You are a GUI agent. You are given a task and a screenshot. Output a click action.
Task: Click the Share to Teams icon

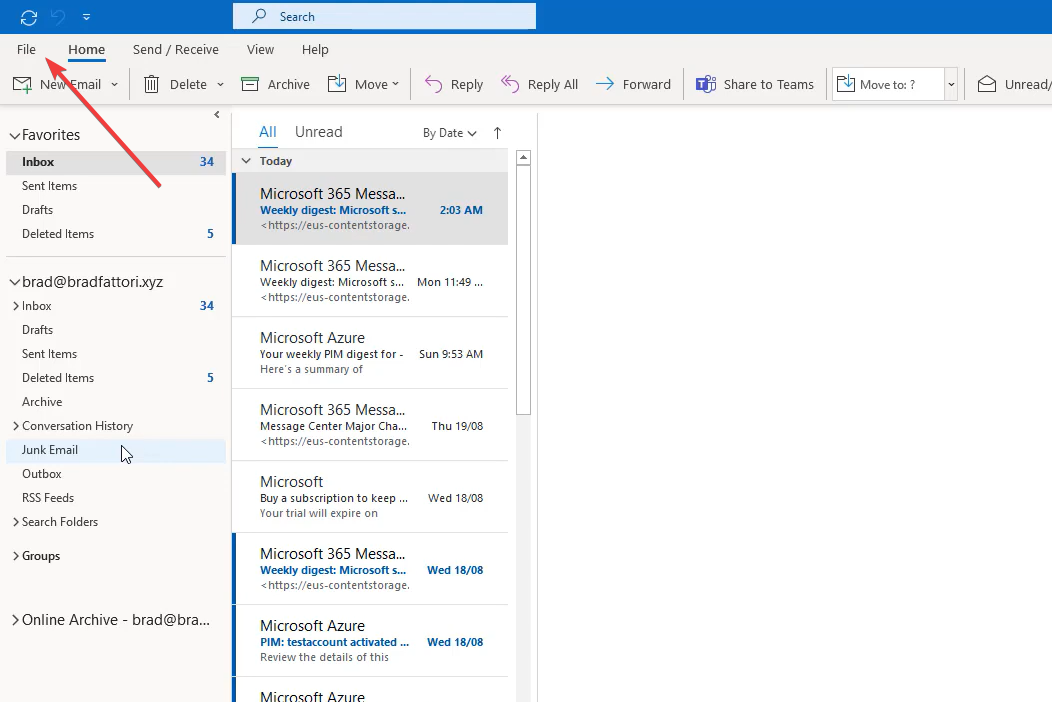(706, 85)
